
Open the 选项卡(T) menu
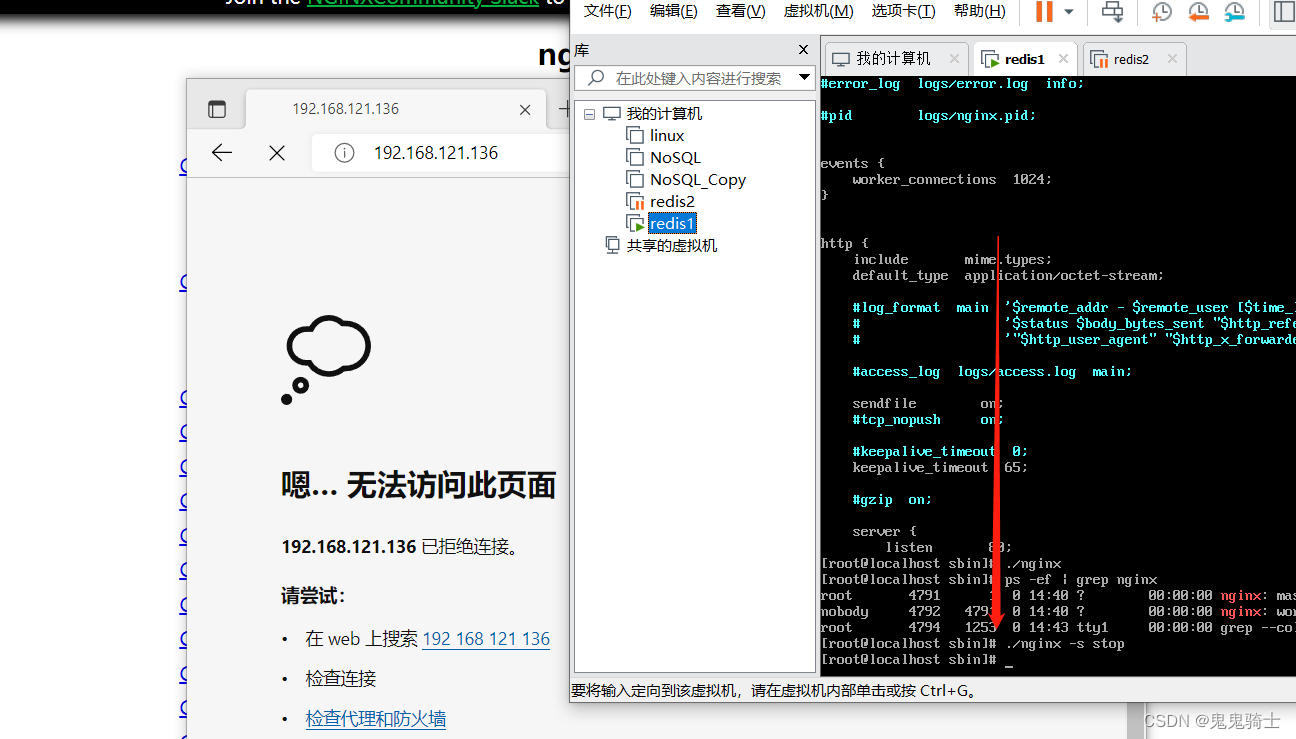(903, 11)
